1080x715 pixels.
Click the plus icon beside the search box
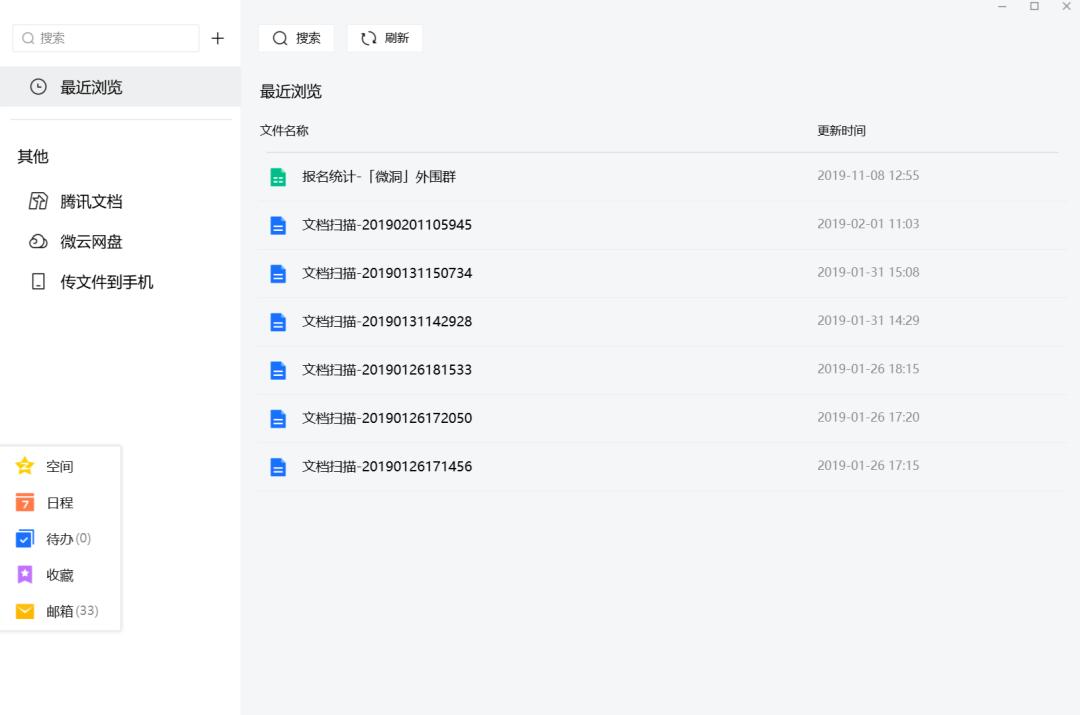coord(218,39)
